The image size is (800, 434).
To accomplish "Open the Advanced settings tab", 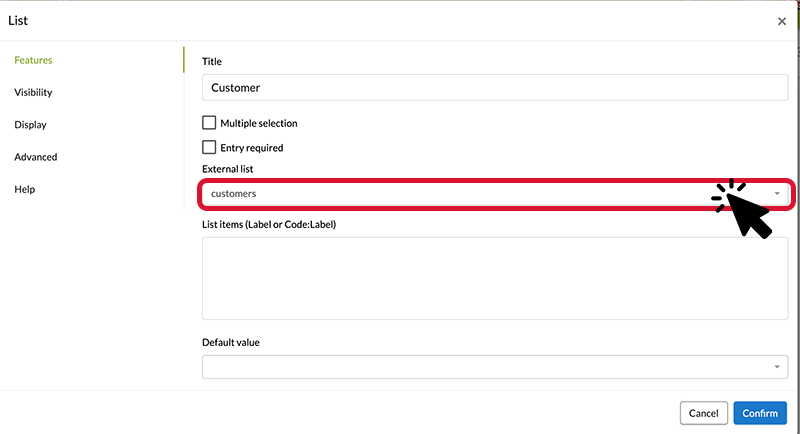I will [36, 157].
